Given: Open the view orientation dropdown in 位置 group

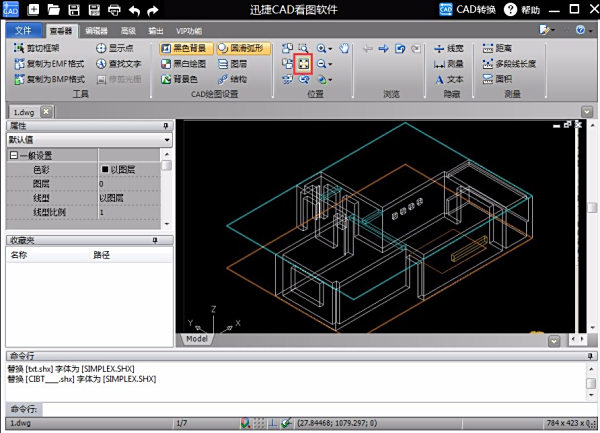Looking at the screenshot, I should click(x=330, y=80).
